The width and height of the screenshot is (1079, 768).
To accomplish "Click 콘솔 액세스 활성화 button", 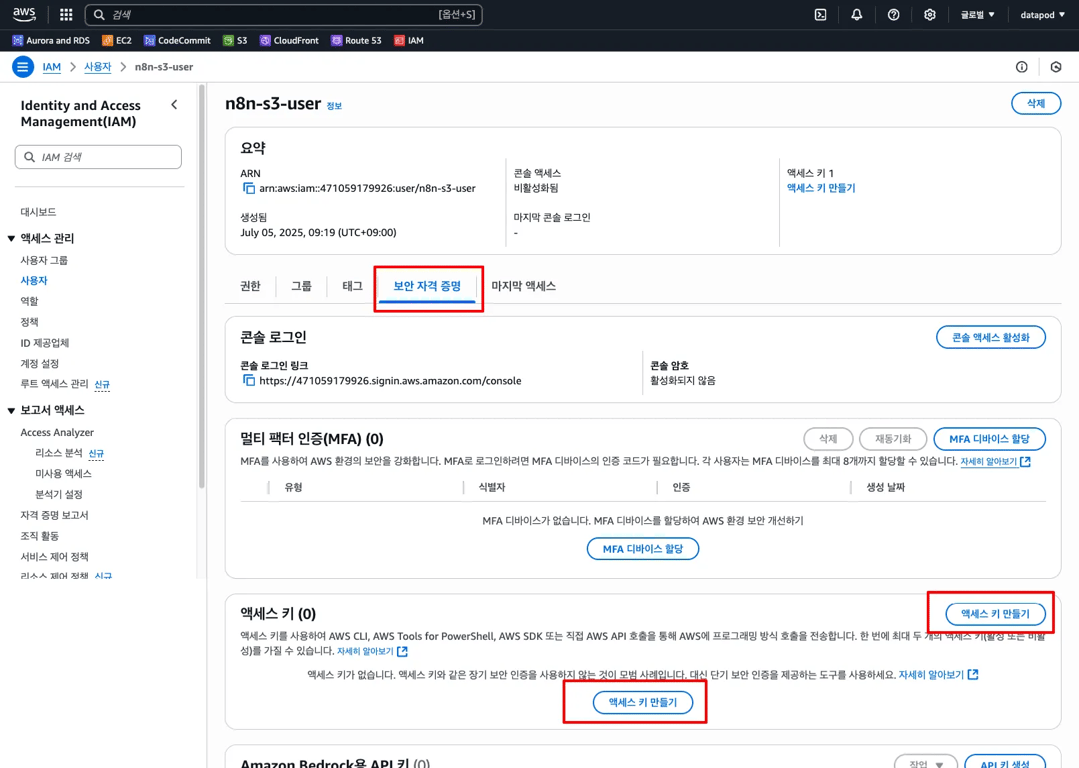I will [990, 337].
